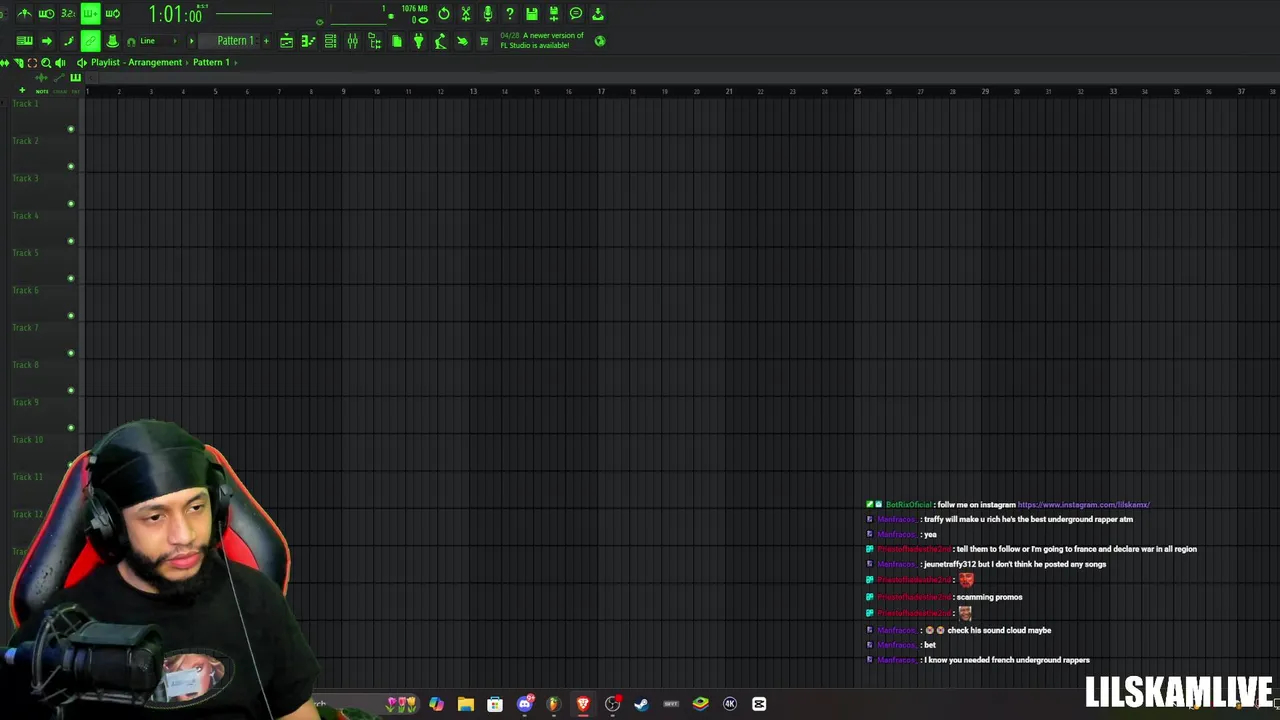Viewport: 1280px width, 720px height.
Task: Click bar 17 on the timeline ruler
Action: click(601, 92)
